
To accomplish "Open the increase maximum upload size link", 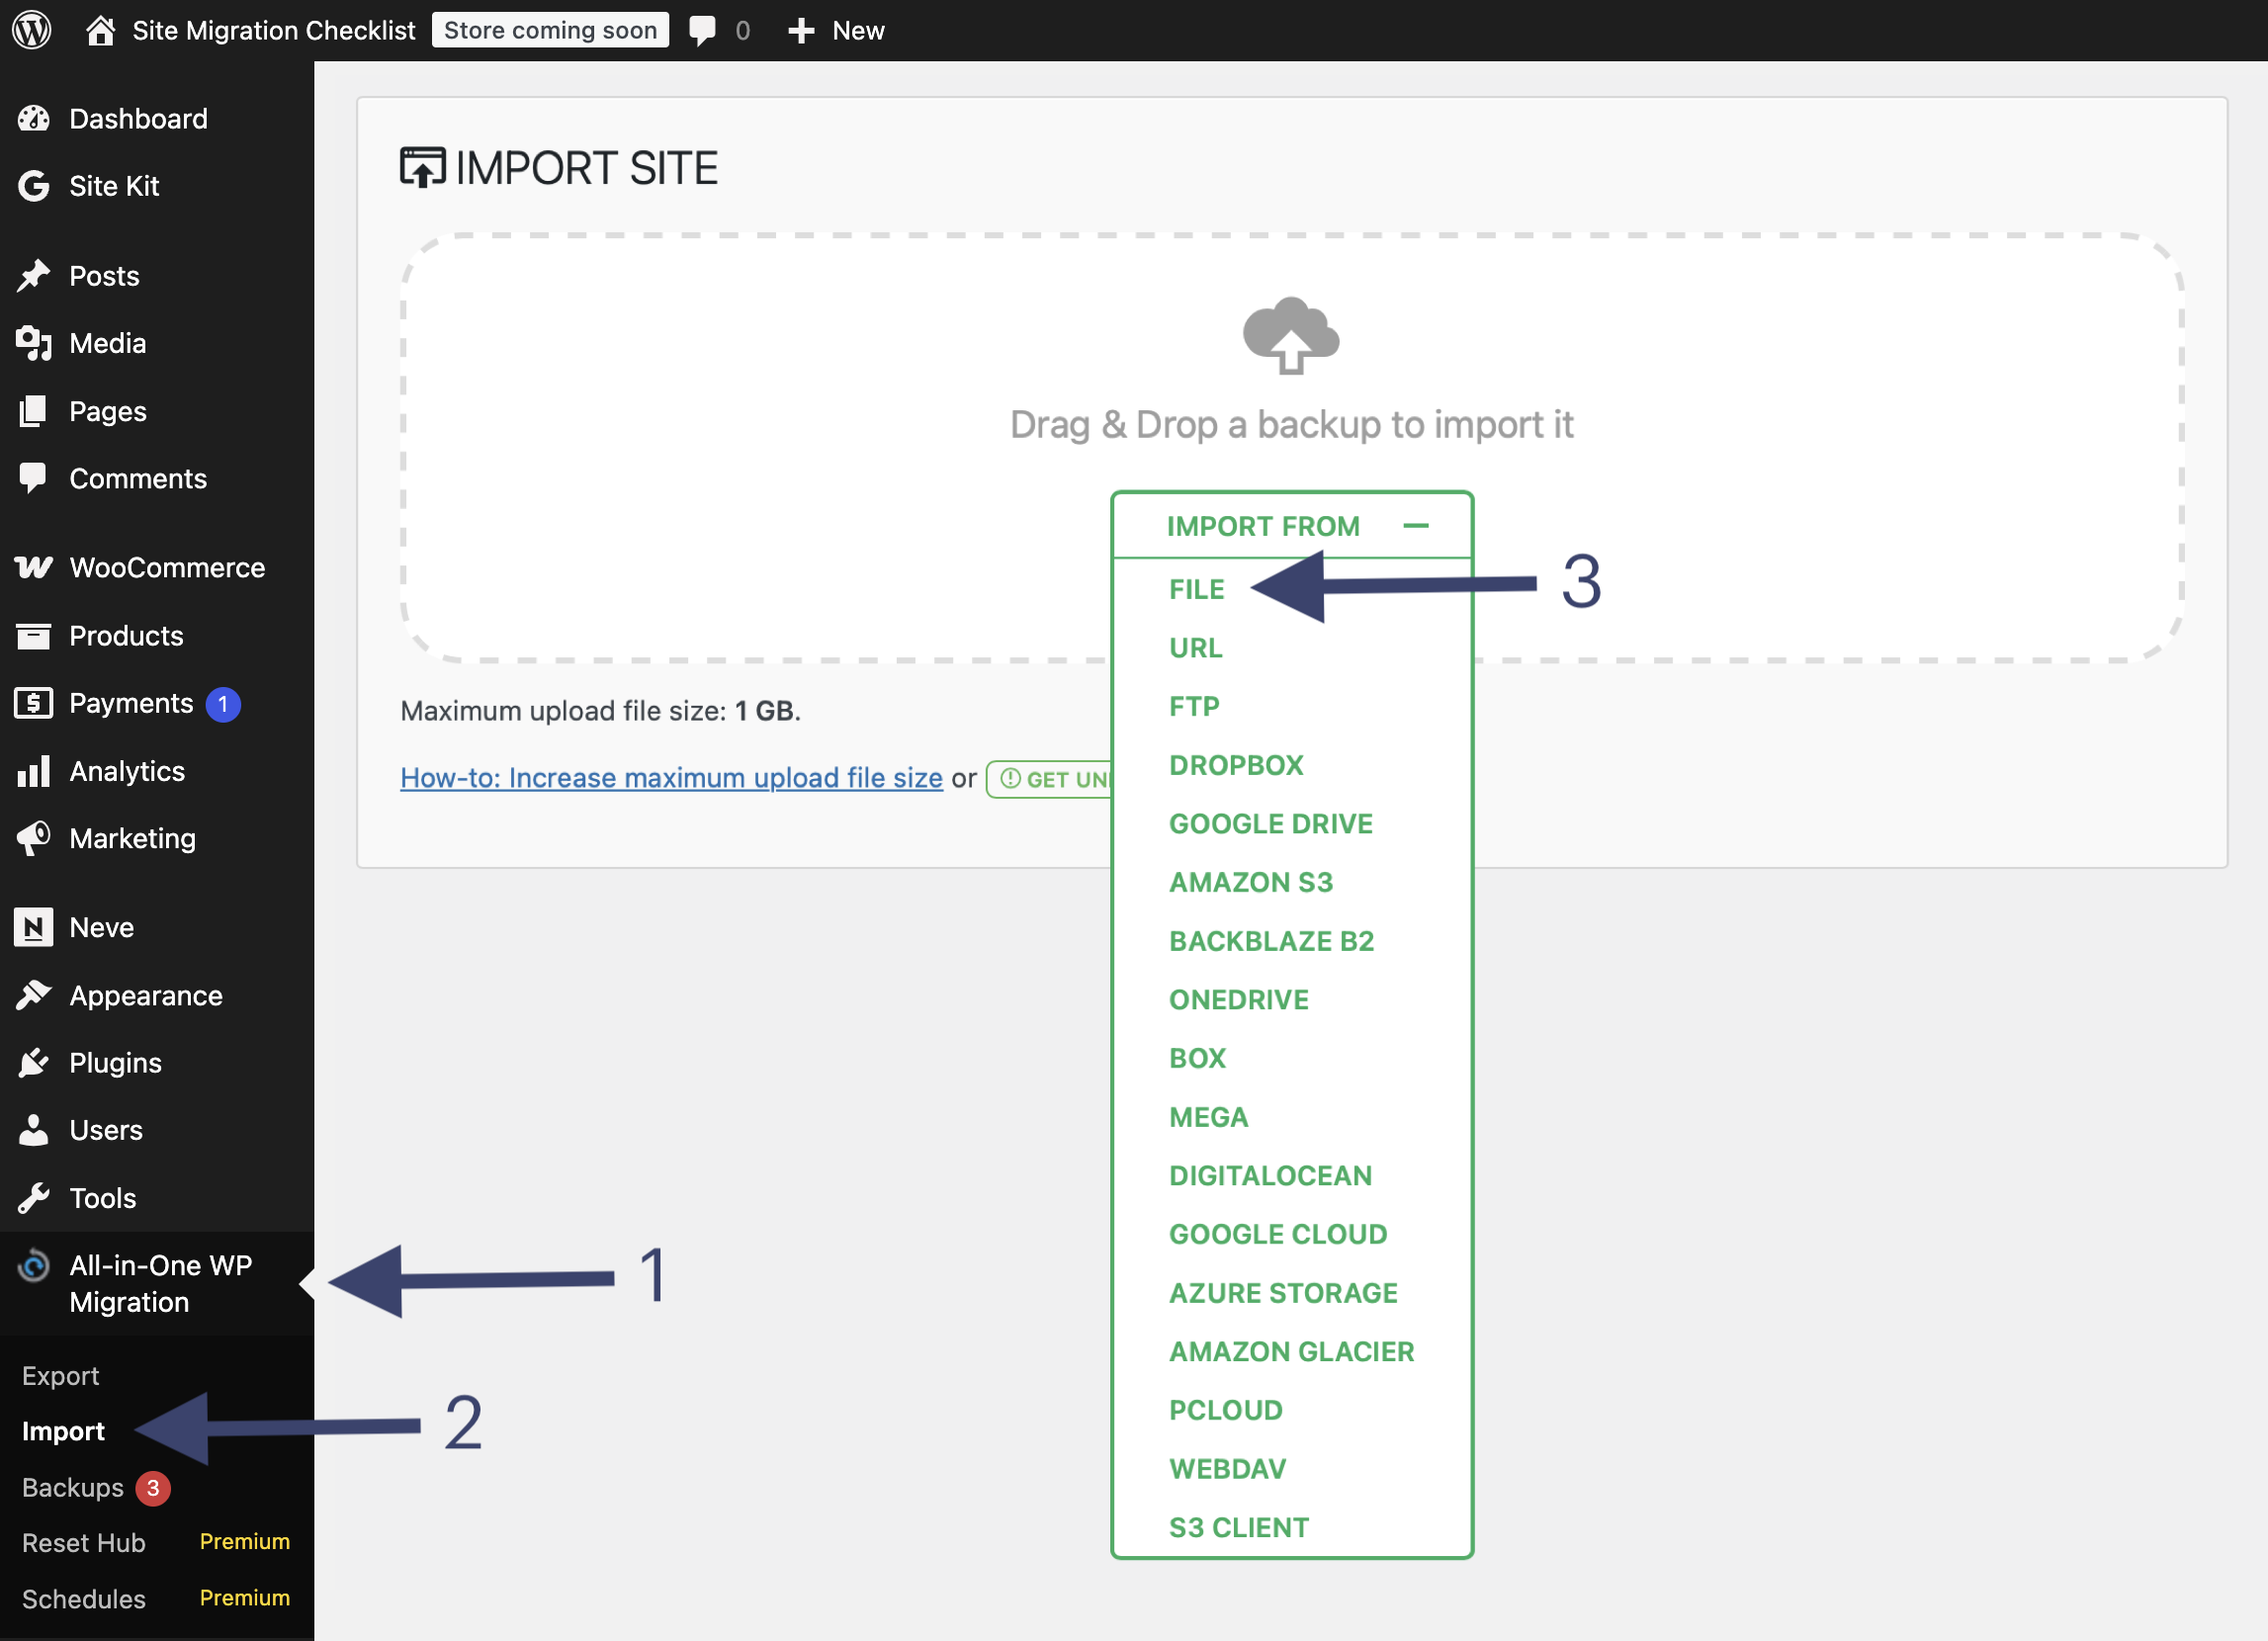I will pos(671,778).
